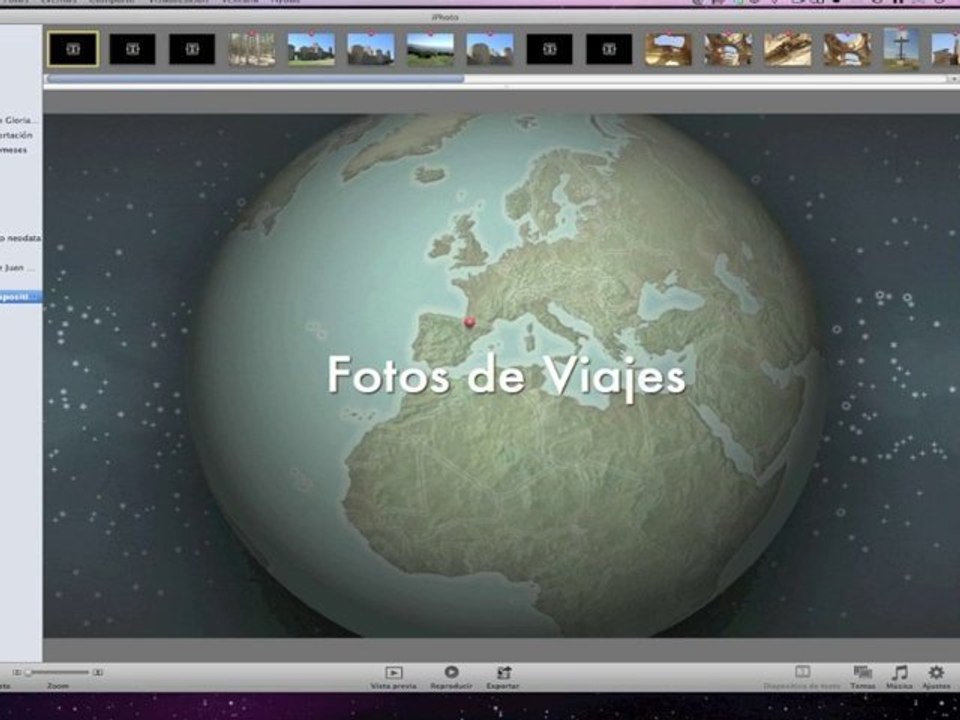Select the yellow-outlined title slide thumbnail
960x720 pixels.
click(x=73, y=49)
